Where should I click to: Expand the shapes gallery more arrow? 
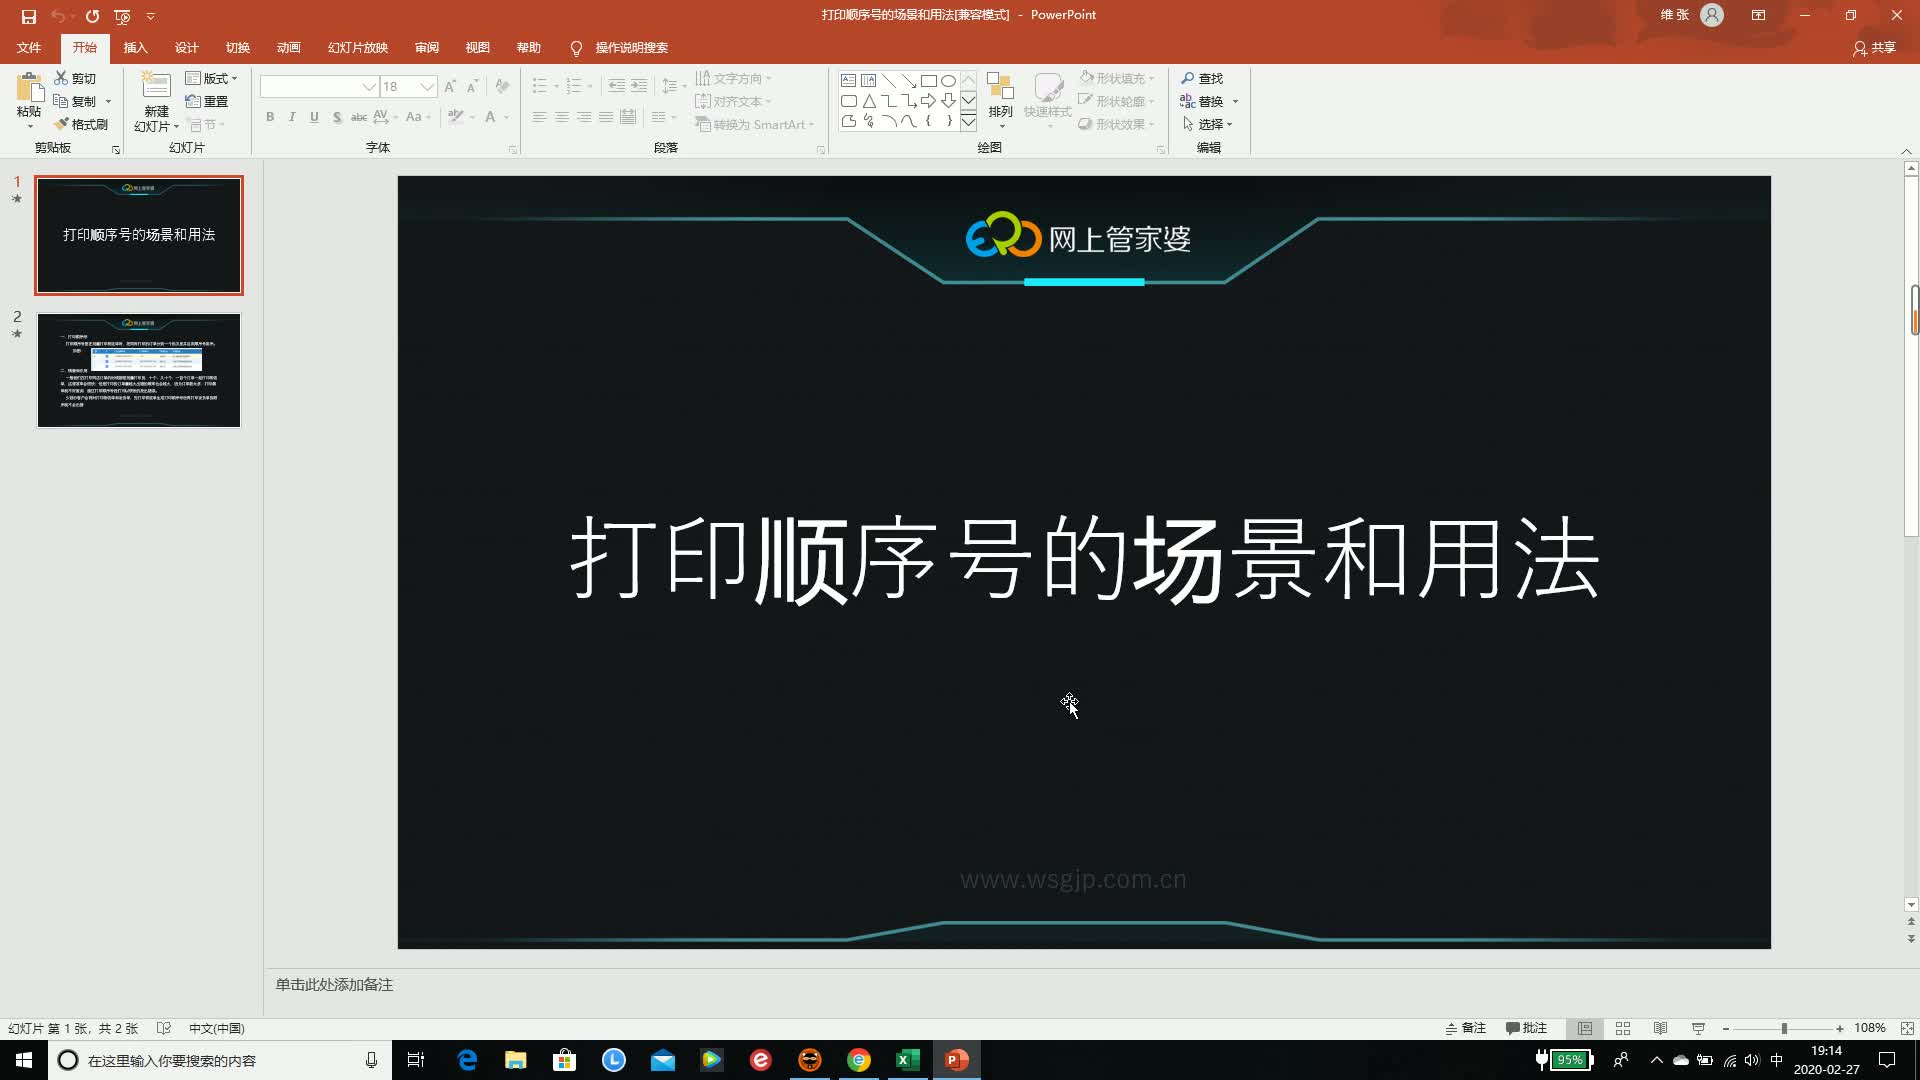coord(968,122)
